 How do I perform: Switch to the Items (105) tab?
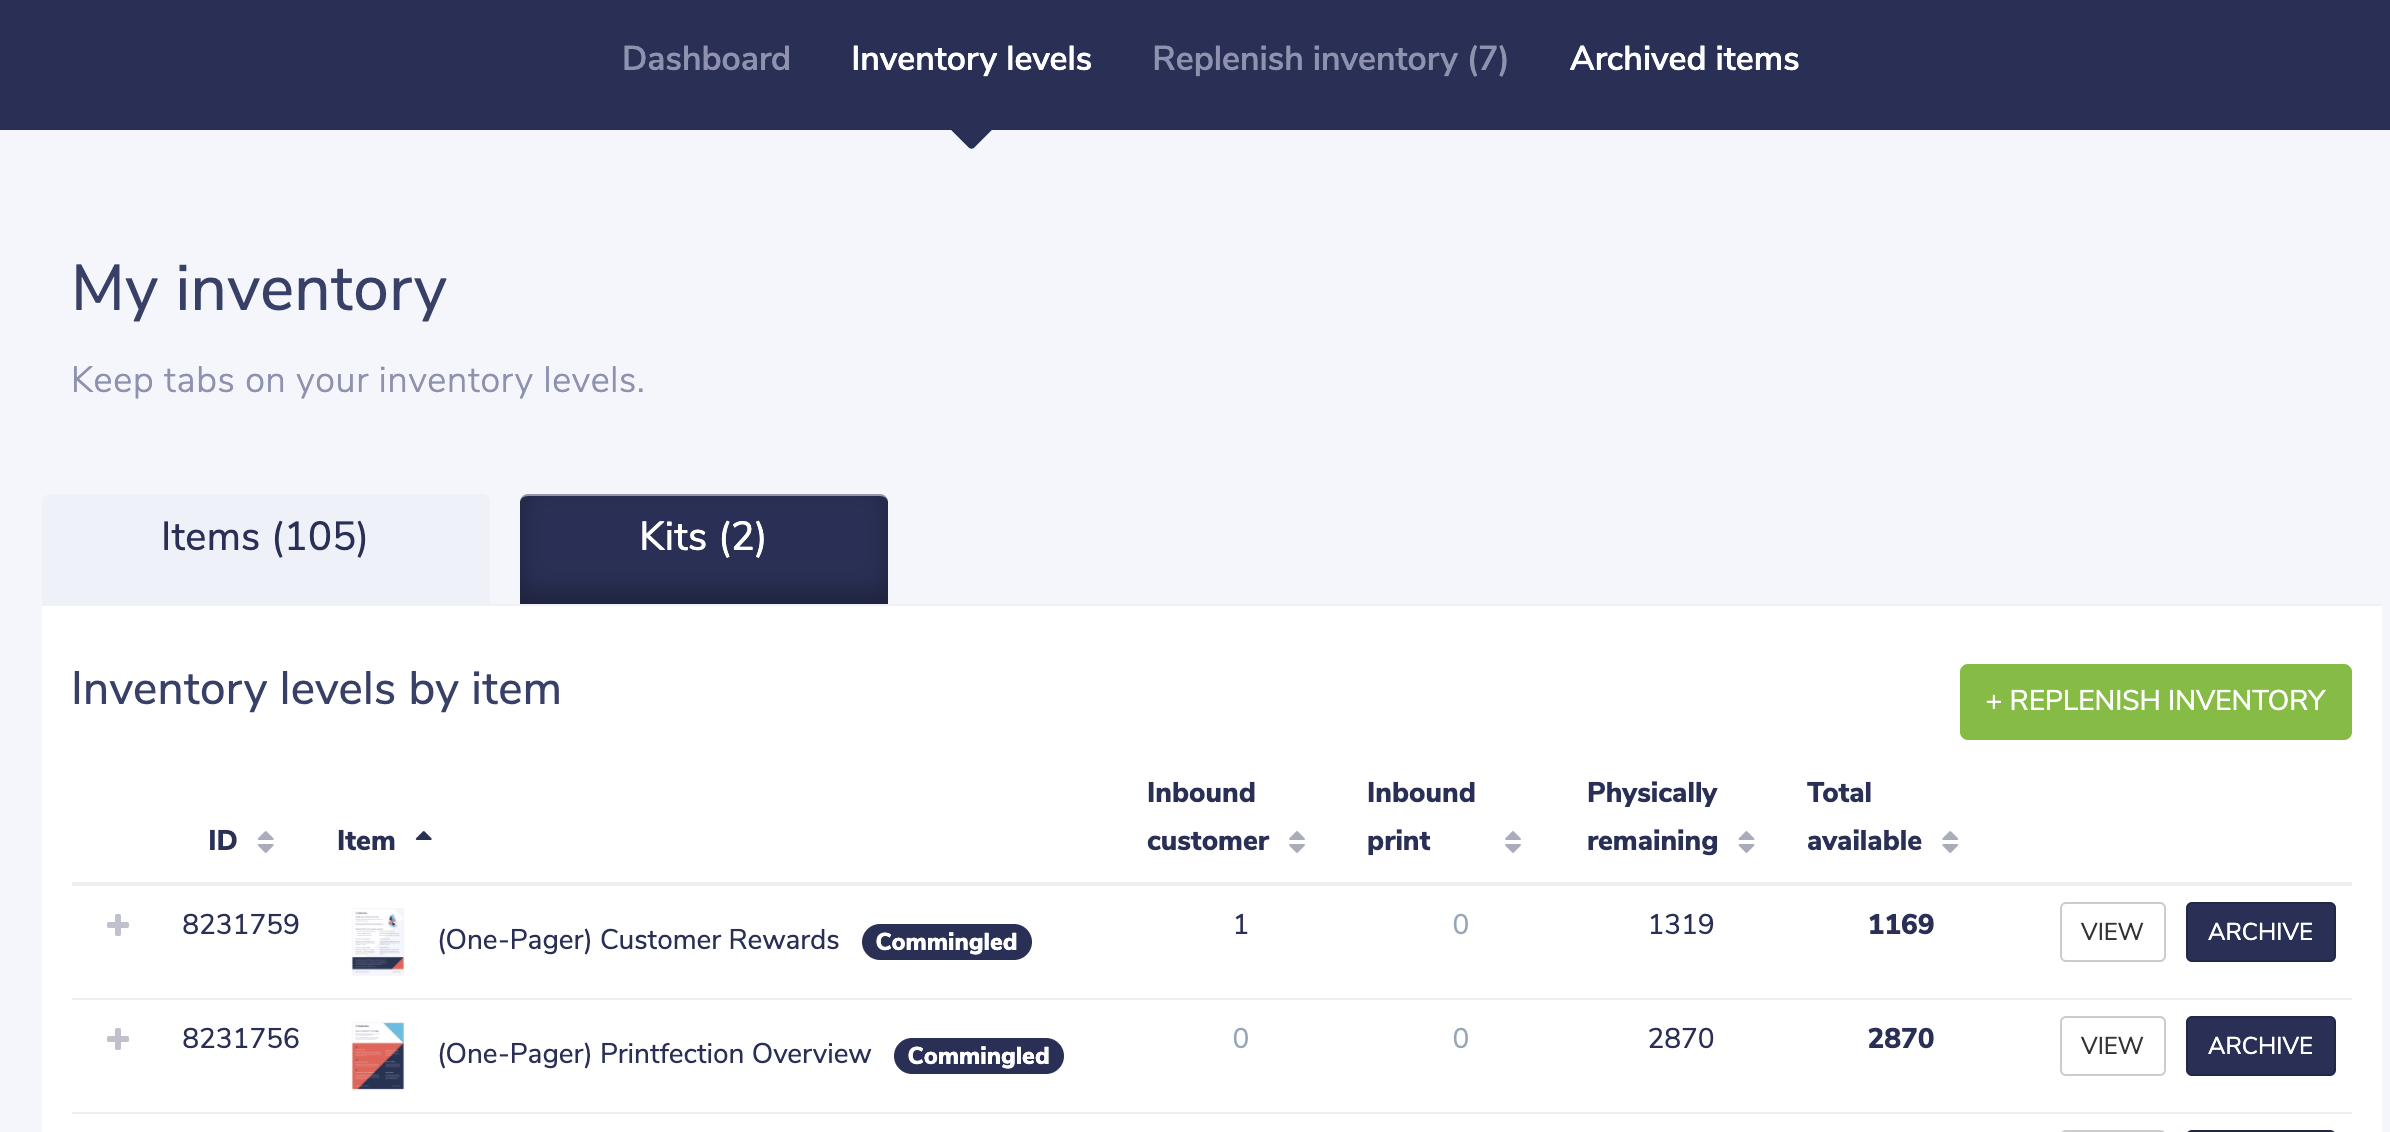click(265, 538)
